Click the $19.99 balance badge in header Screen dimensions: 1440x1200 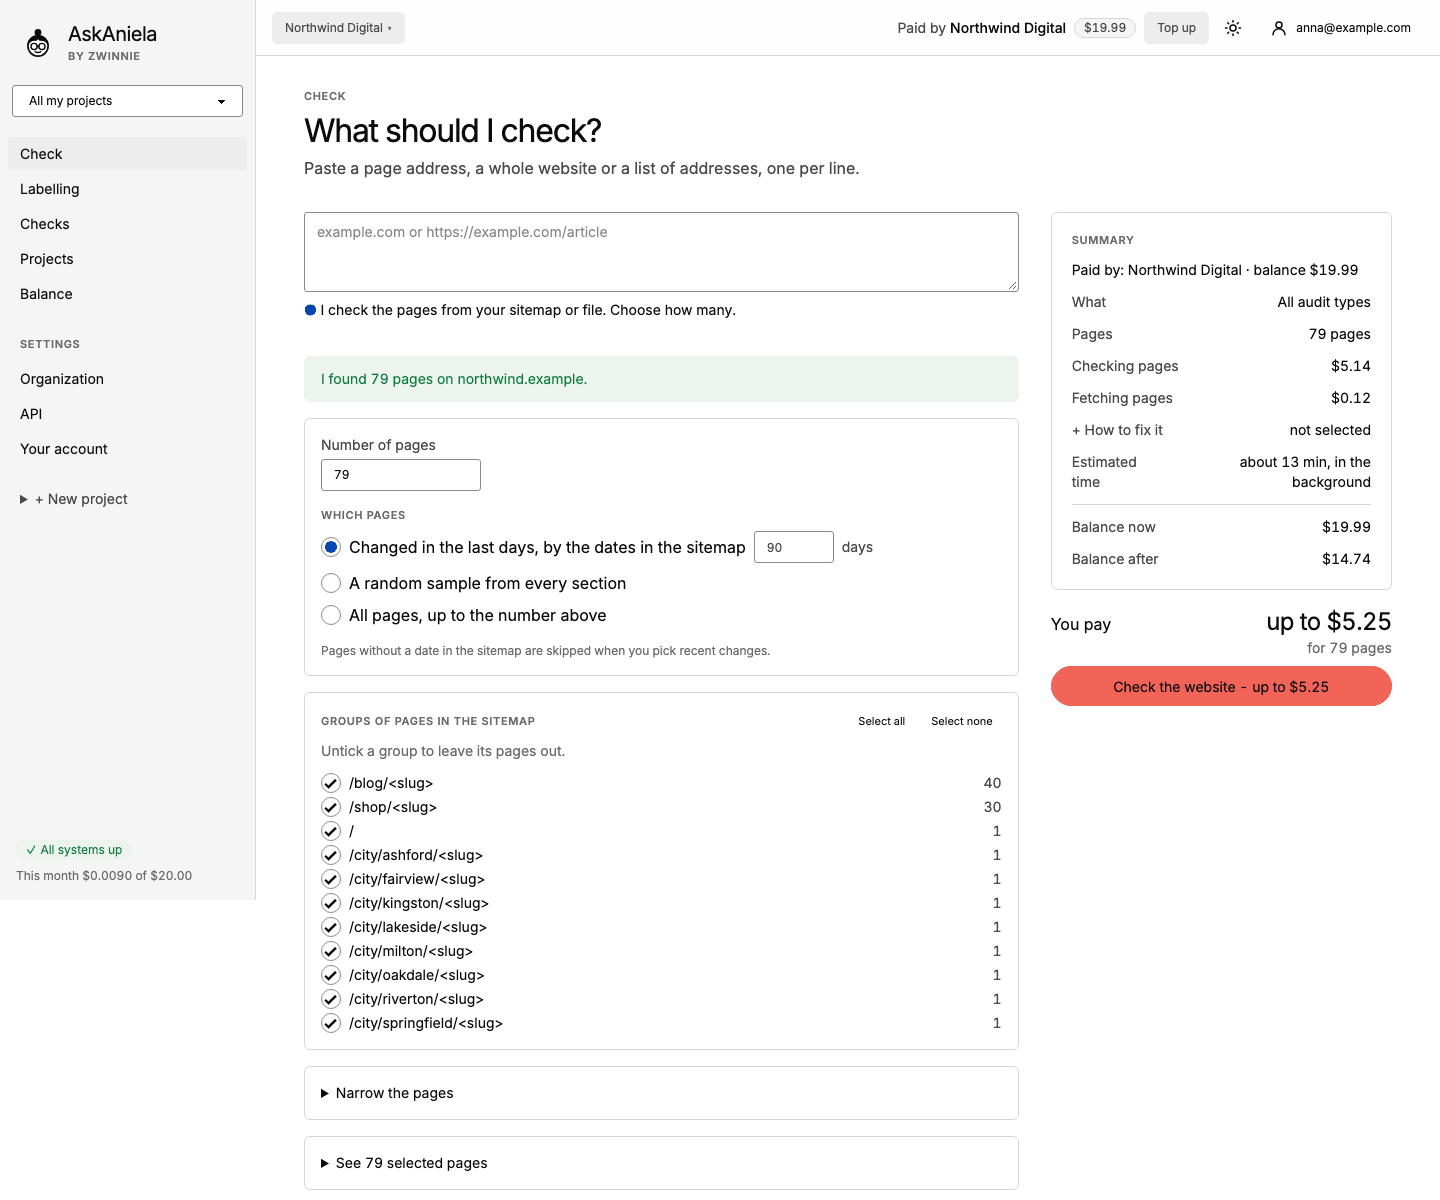(x=1105, y=28)
